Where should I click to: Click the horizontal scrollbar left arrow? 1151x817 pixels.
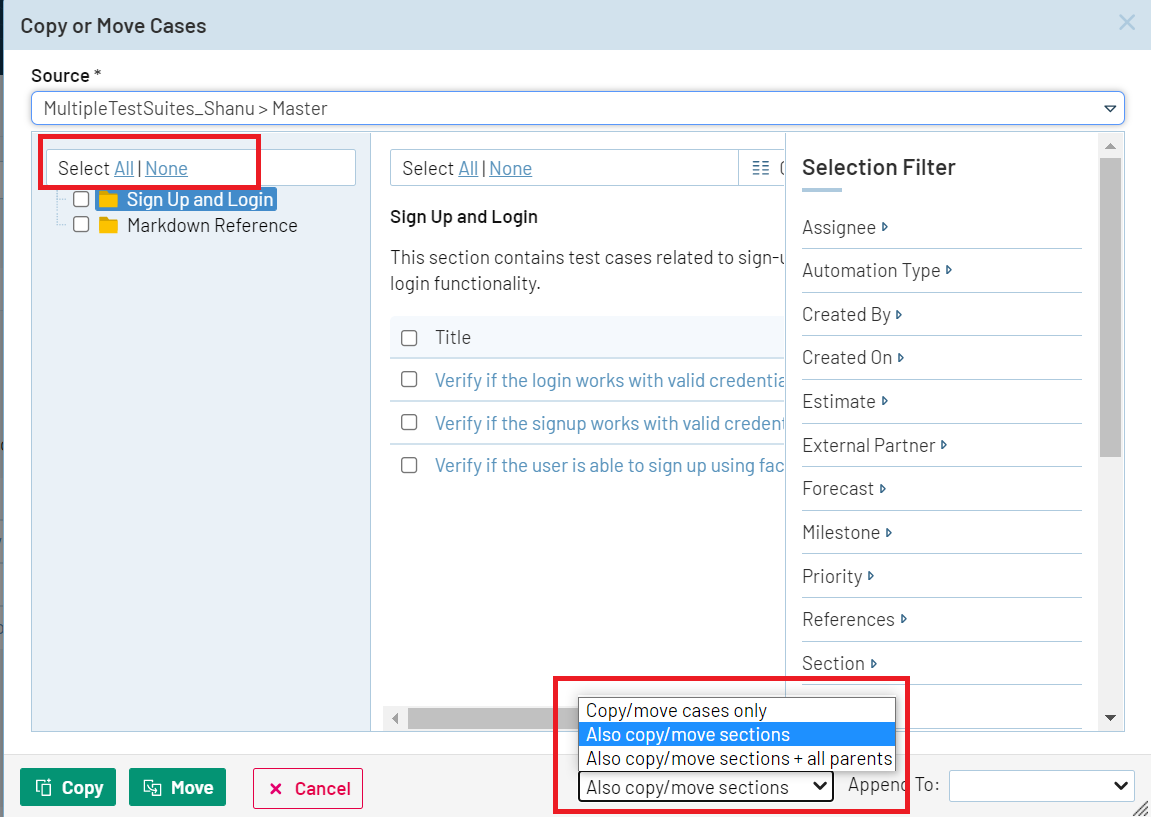pyautogui.click(x=396, y=718)
